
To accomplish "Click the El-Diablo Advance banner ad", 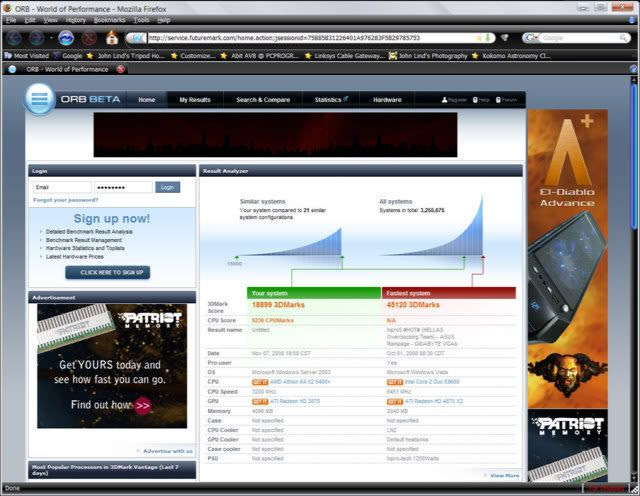I will (x=567, y=258).
